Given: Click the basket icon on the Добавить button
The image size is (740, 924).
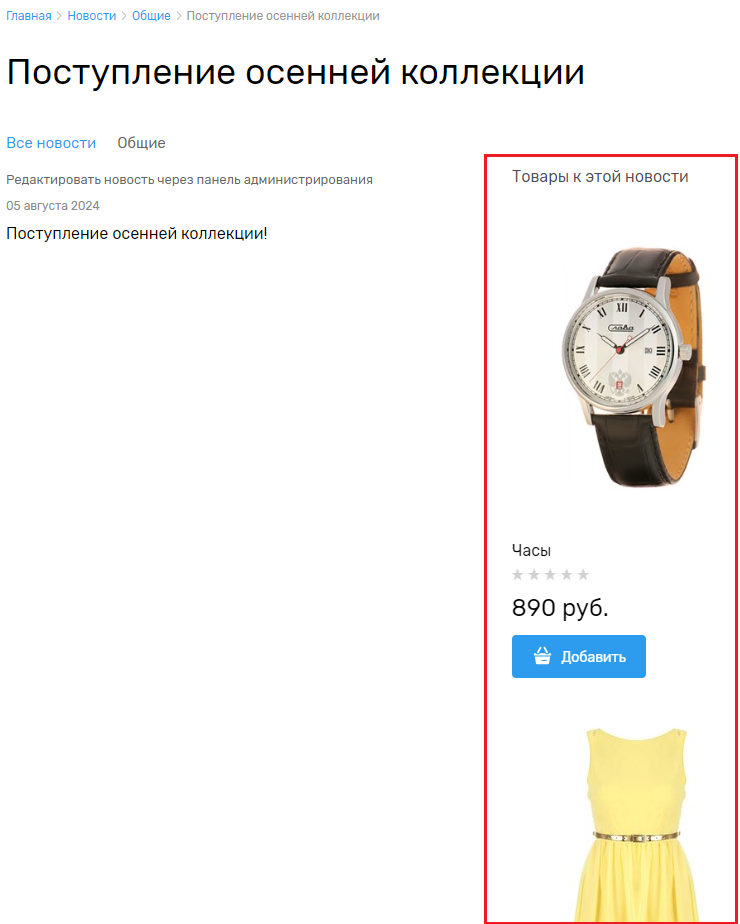Looking at the screenshot, I should click(543, 656).
